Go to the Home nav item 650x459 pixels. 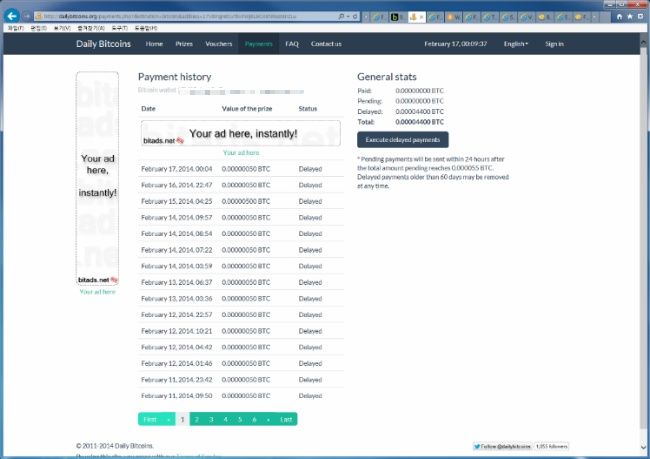pyautogui.click(x=154, y=44)
